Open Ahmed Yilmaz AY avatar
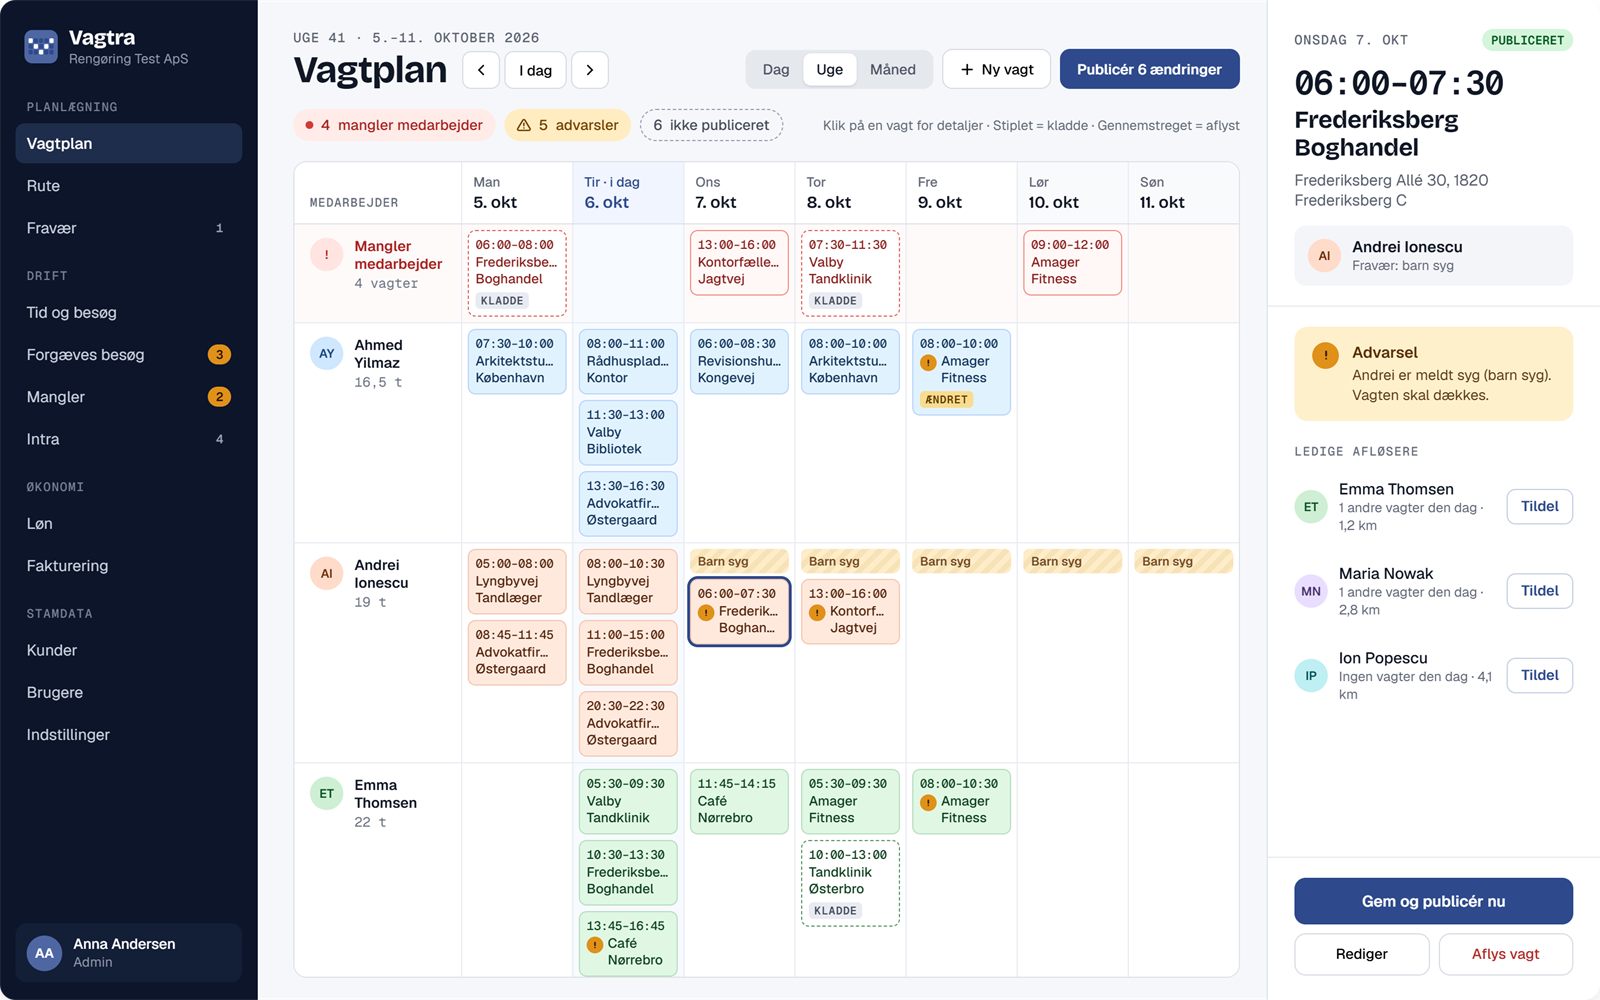 tap(326, 354)
